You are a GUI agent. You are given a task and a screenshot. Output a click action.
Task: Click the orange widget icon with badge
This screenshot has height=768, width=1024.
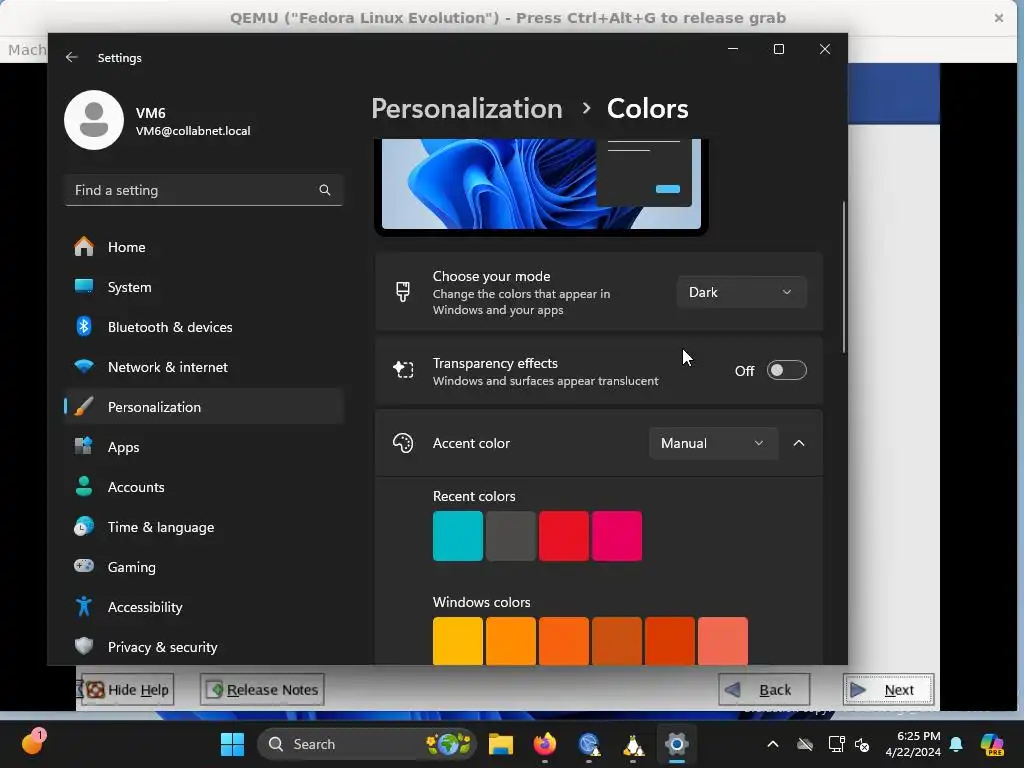(x=33, y=743)
